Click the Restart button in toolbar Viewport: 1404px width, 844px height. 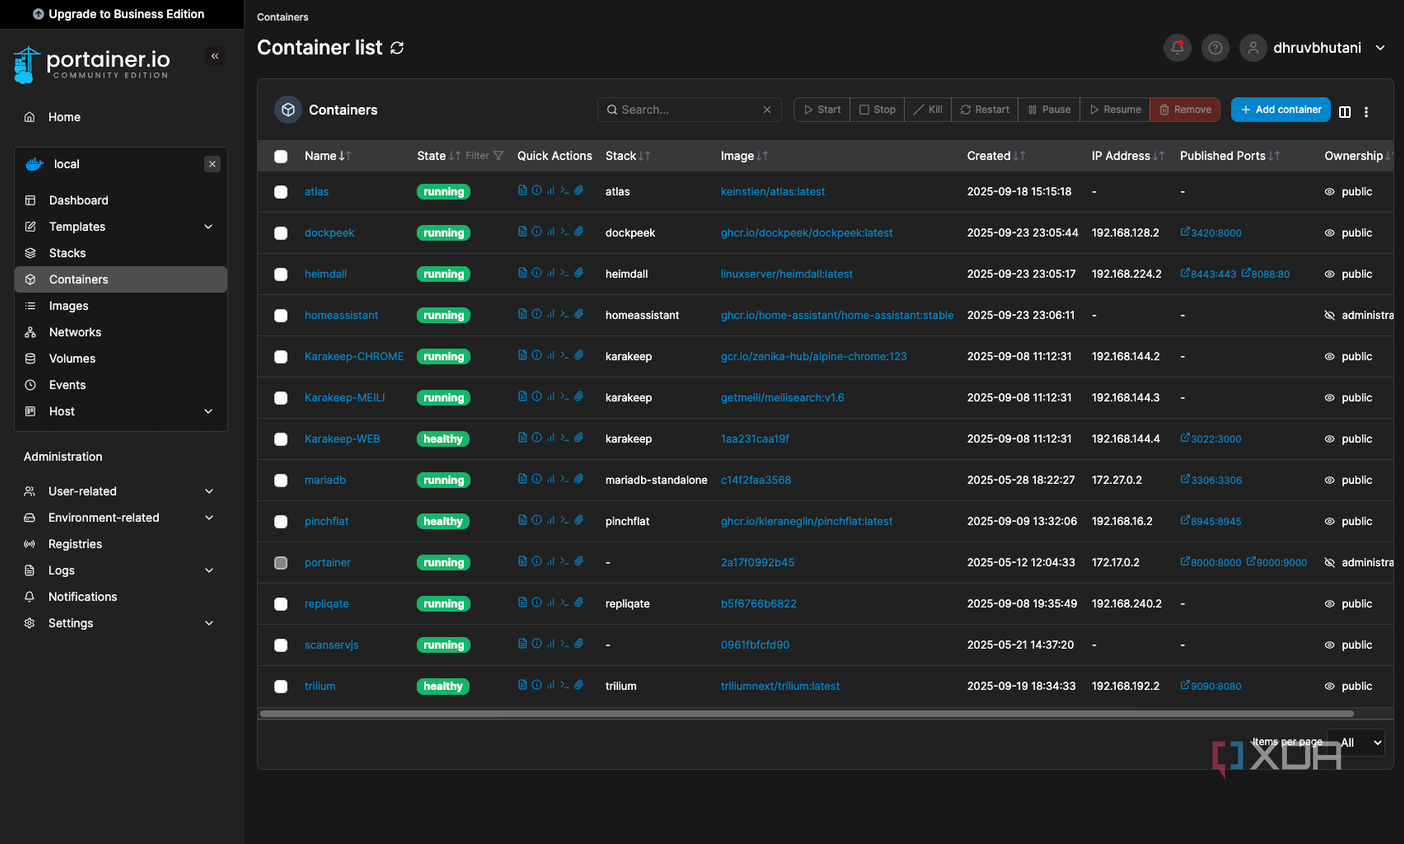(985, 109)
